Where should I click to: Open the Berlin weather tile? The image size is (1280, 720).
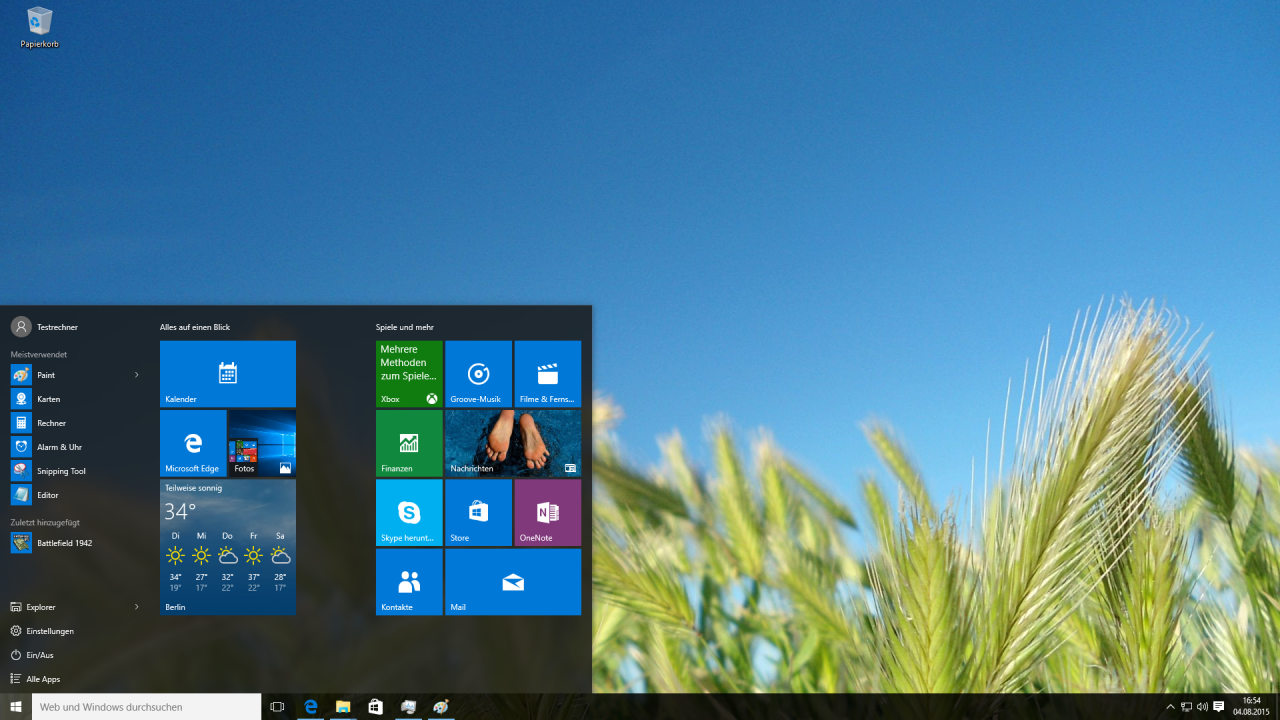(228, 547)
